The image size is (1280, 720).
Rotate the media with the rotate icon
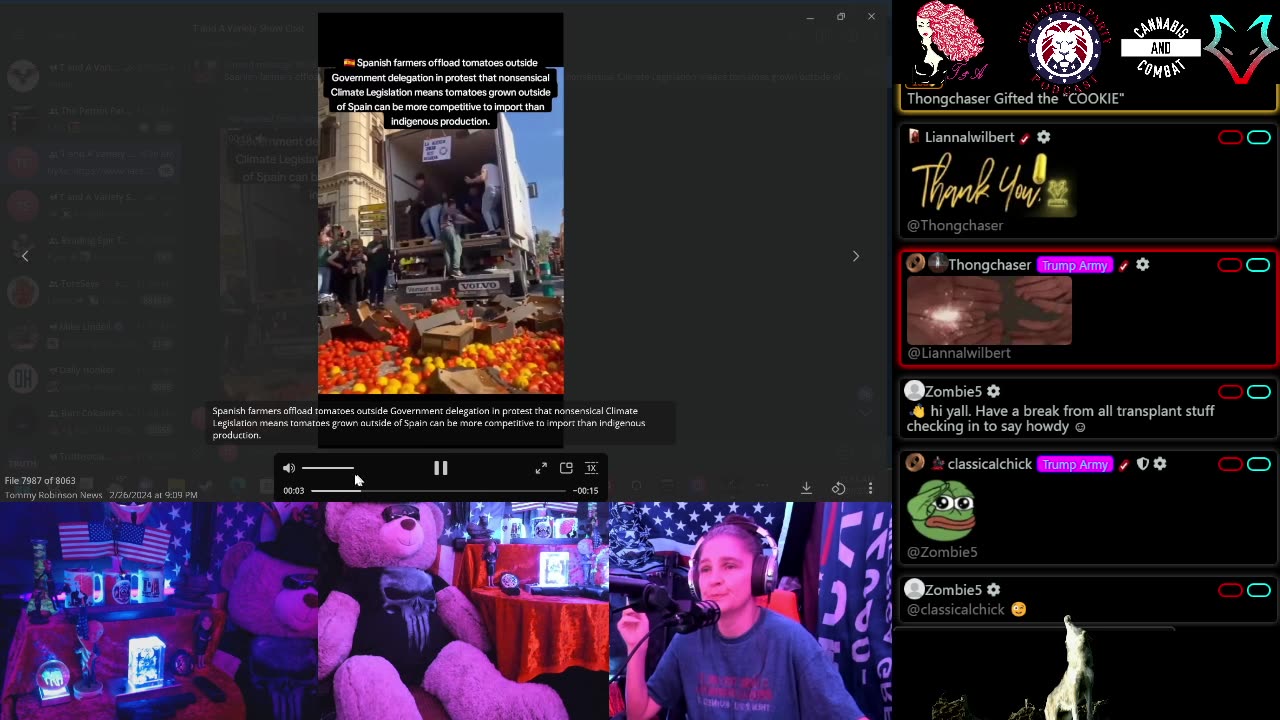coord(838,488)
